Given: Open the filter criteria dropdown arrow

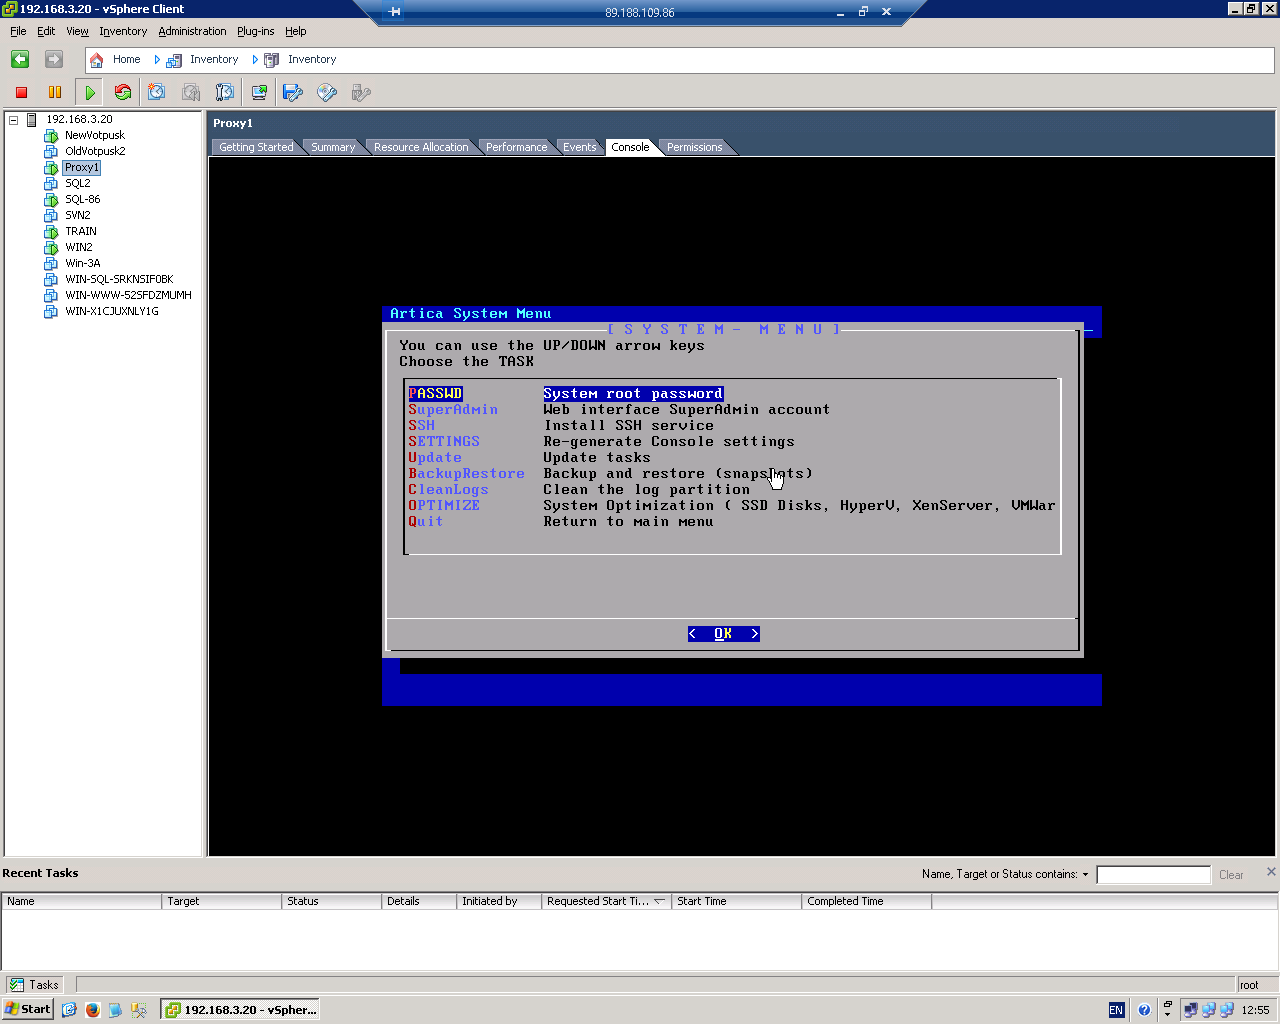Looking at the screenshot, I should [1085, 875].
